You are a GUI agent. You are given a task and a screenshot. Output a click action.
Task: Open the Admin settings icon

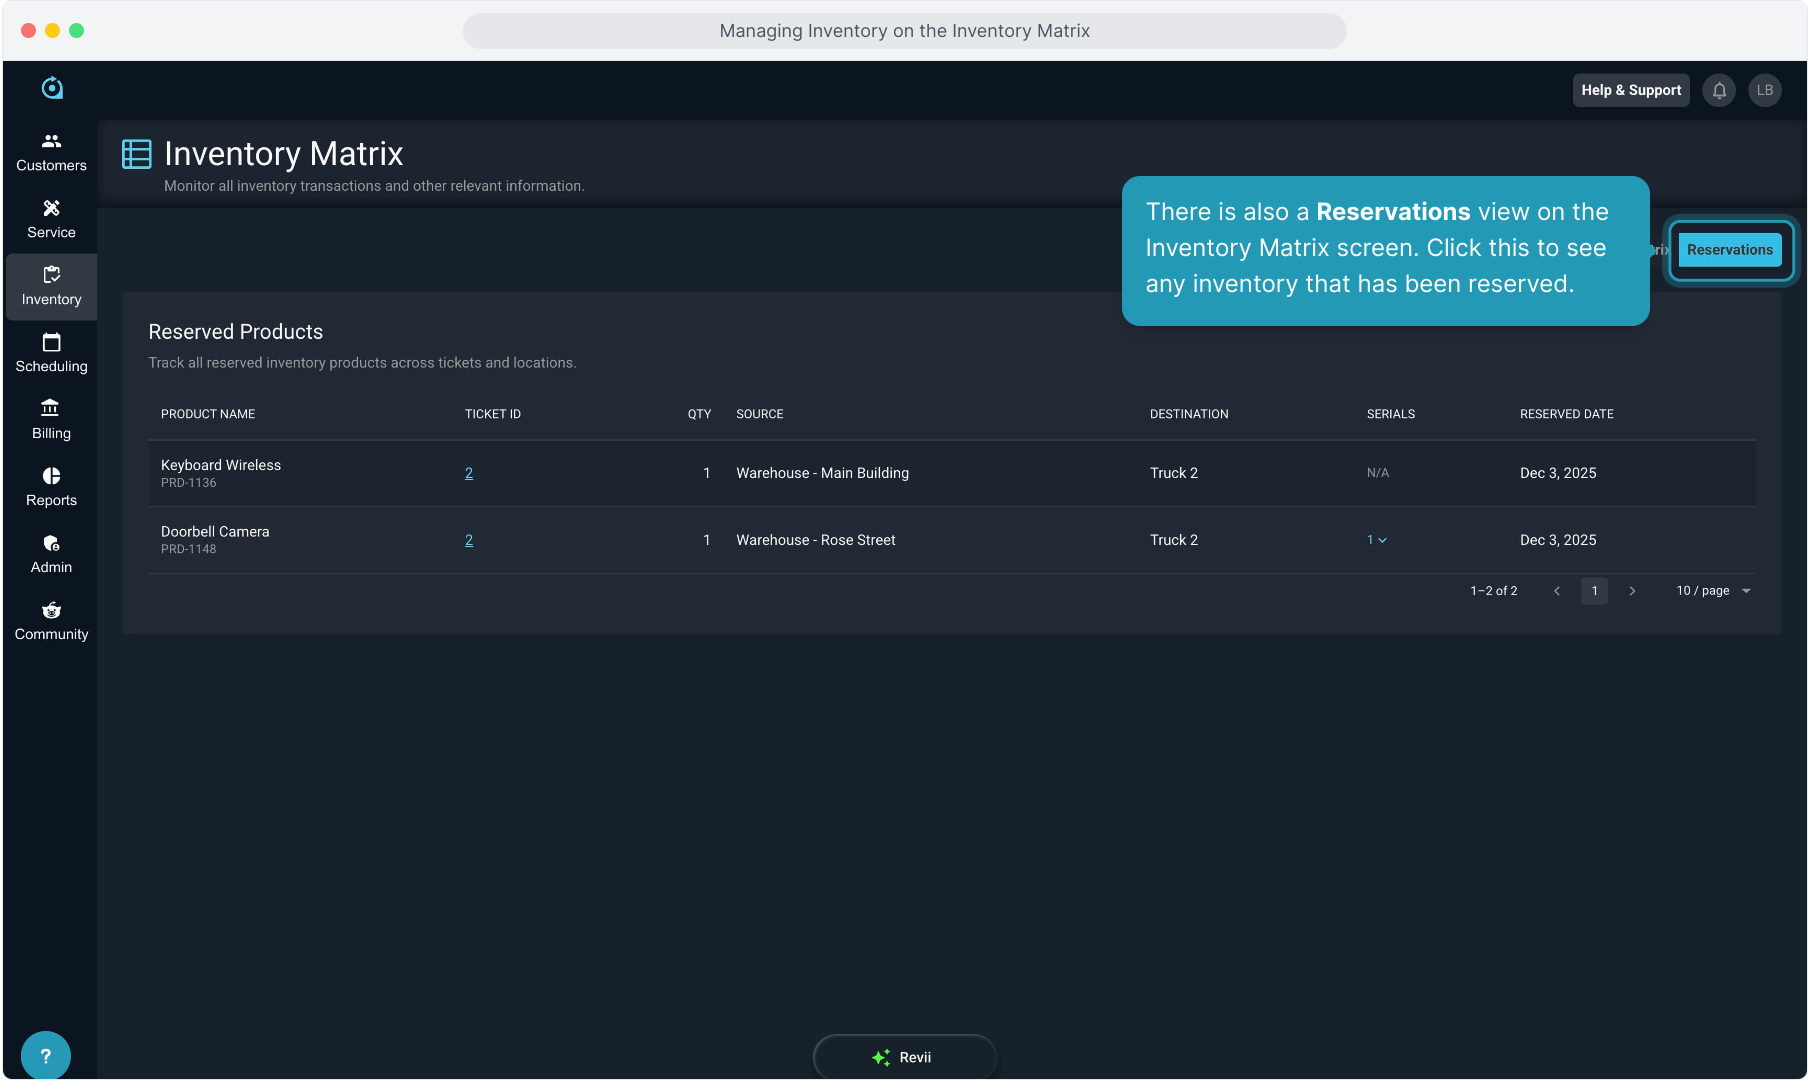(51, 554)
